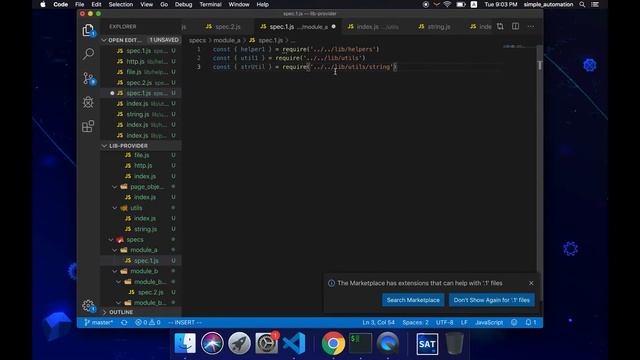The image size is (640, 360).
Task: Open Google Chrome from the dock
Action: tap(333, 343)
